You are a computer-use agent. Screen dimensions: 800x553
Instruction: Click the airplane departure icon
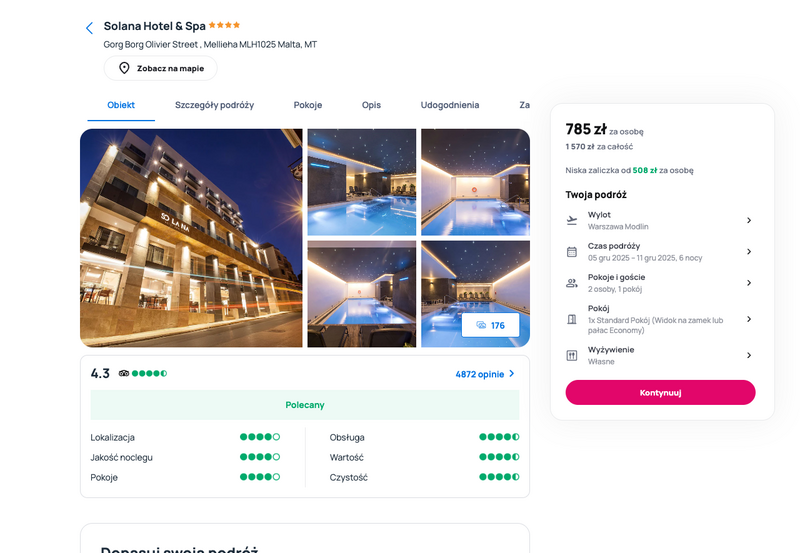[x=572, y=220]
